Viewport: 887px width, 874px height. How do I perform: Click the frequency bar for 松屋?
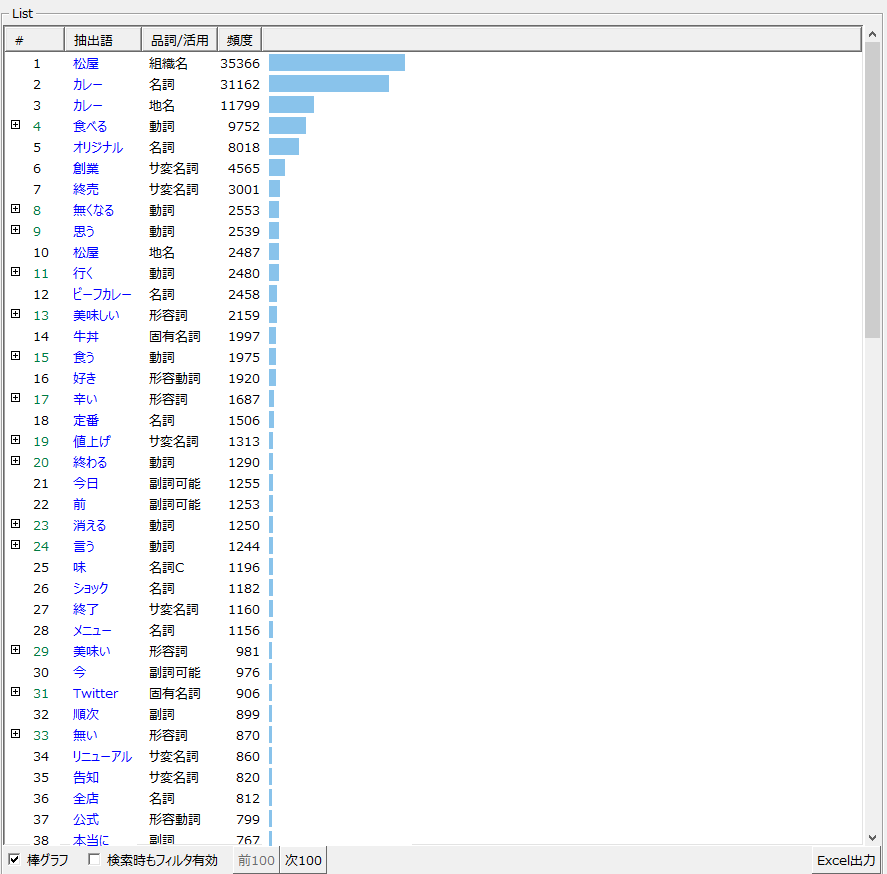click(336, 63)
